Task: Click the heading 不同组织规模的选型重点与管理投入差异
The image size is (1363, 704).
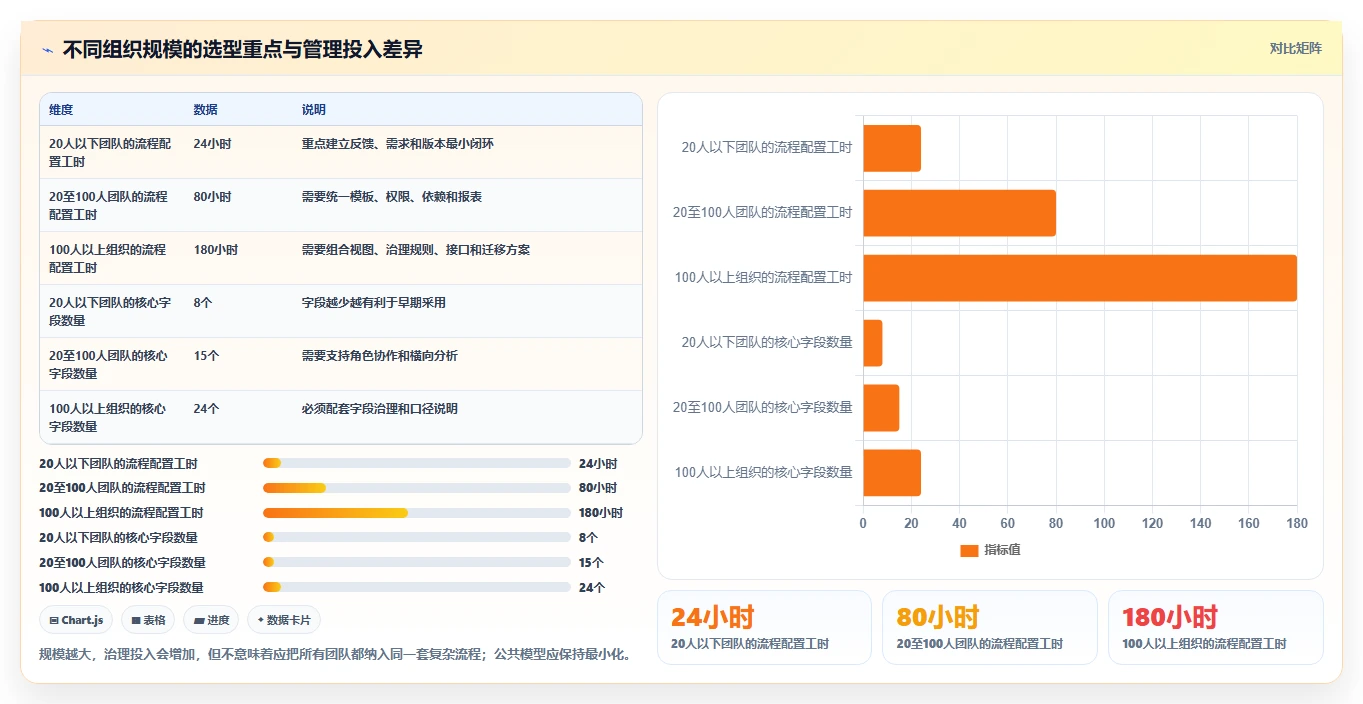Action: (242, 50)
